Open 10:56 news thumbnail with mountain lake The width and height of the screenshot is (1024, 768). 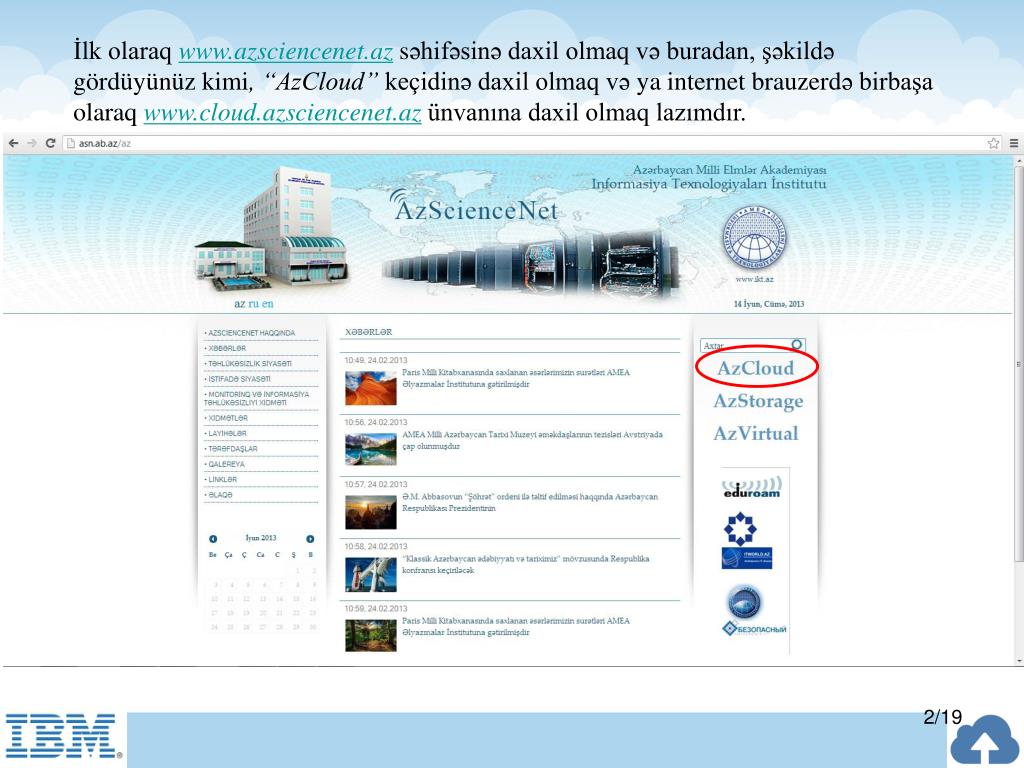tap(370, 449)
